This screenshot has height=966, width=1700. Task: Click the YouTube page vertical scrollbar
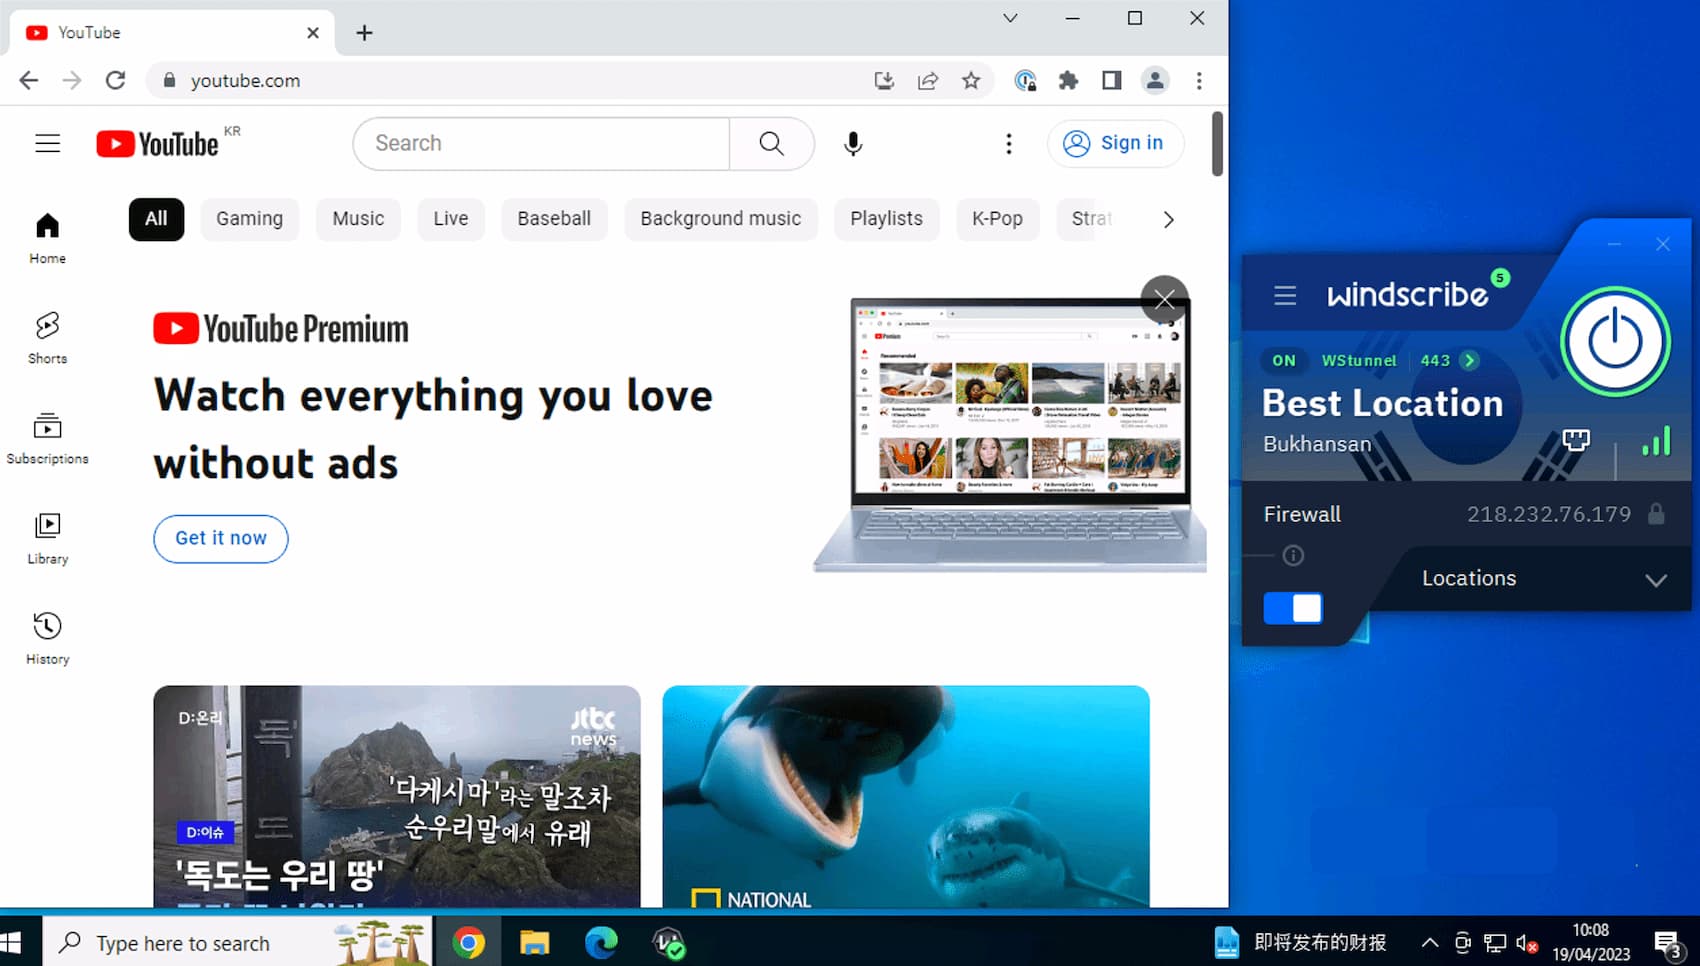tap(1217, 144)
